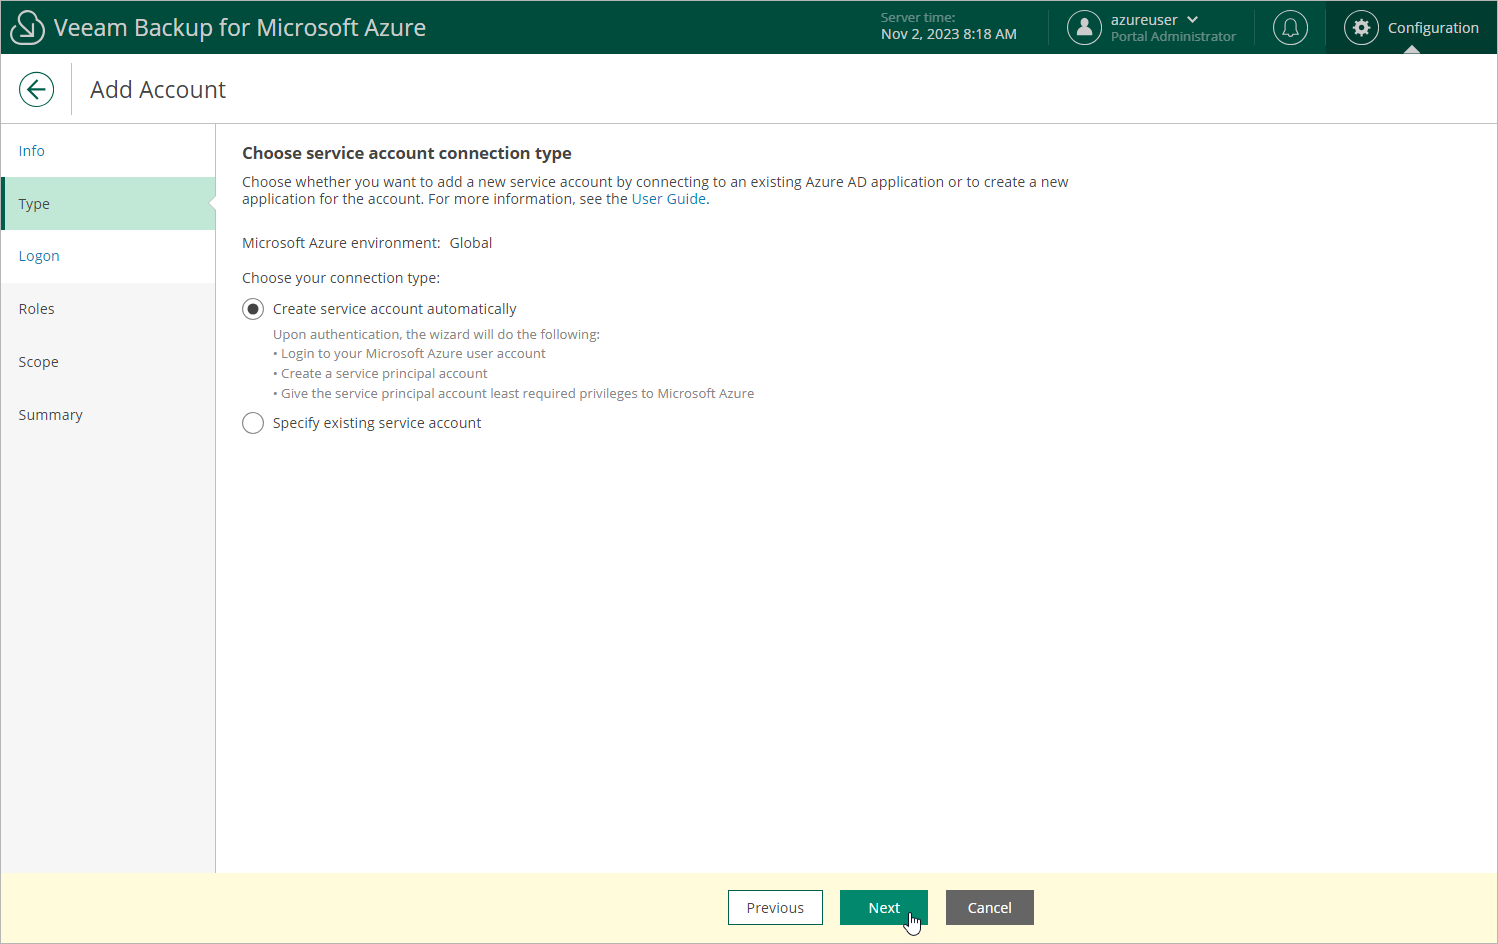This screenshot has width=1498, height=944.
Task: Open the notifications bell icon
Action: 1290,28
